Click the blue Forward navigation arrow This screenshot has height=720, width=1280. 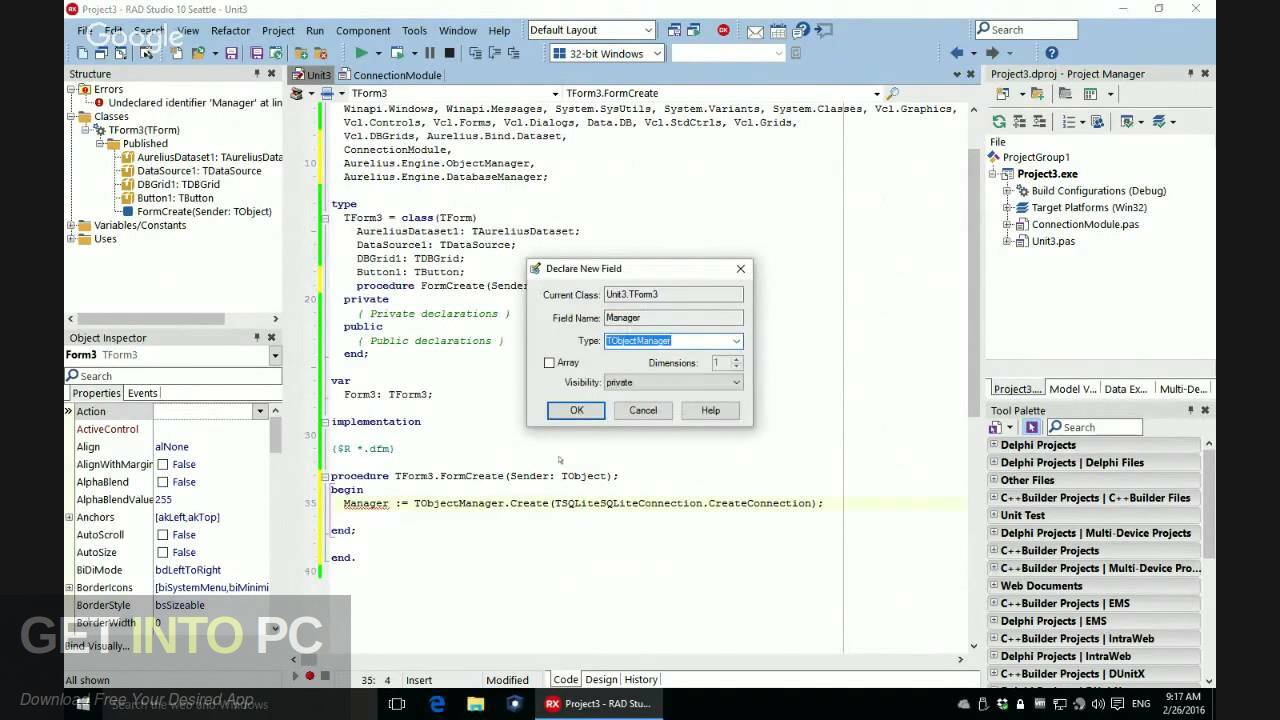click(x=992, y=53)
